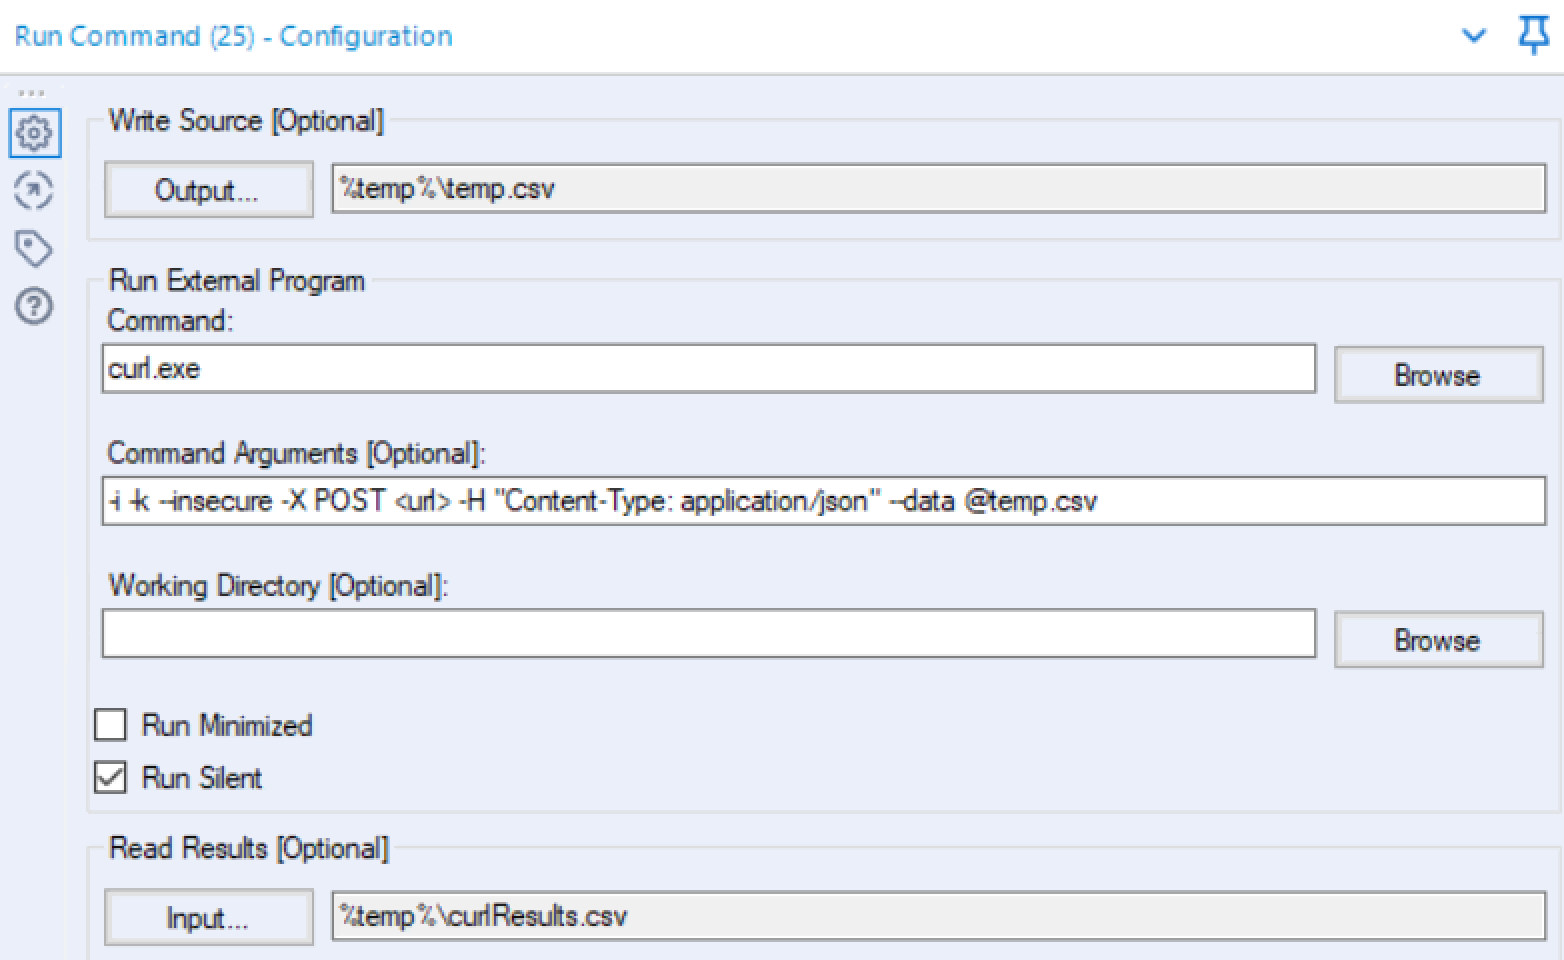The image size is (1564, 960).
Task: Click the Output... button under Write Source
Action: (208, 189)
